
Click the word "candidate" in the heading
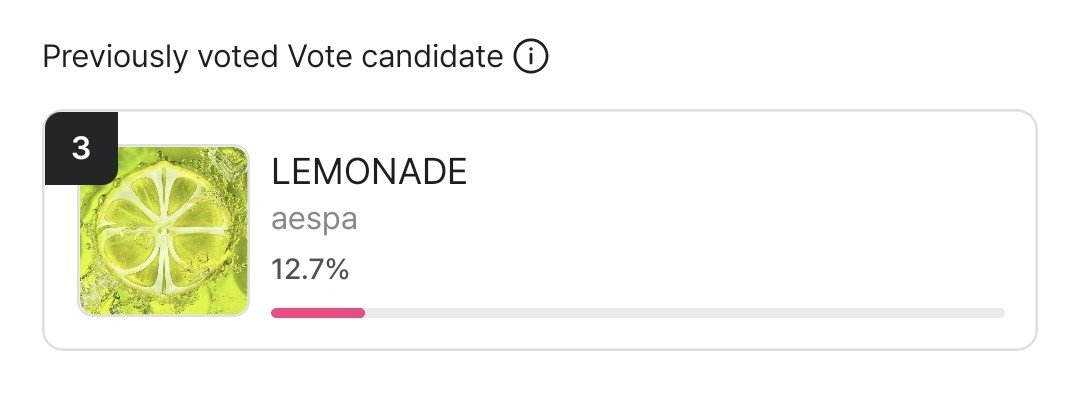433,56
